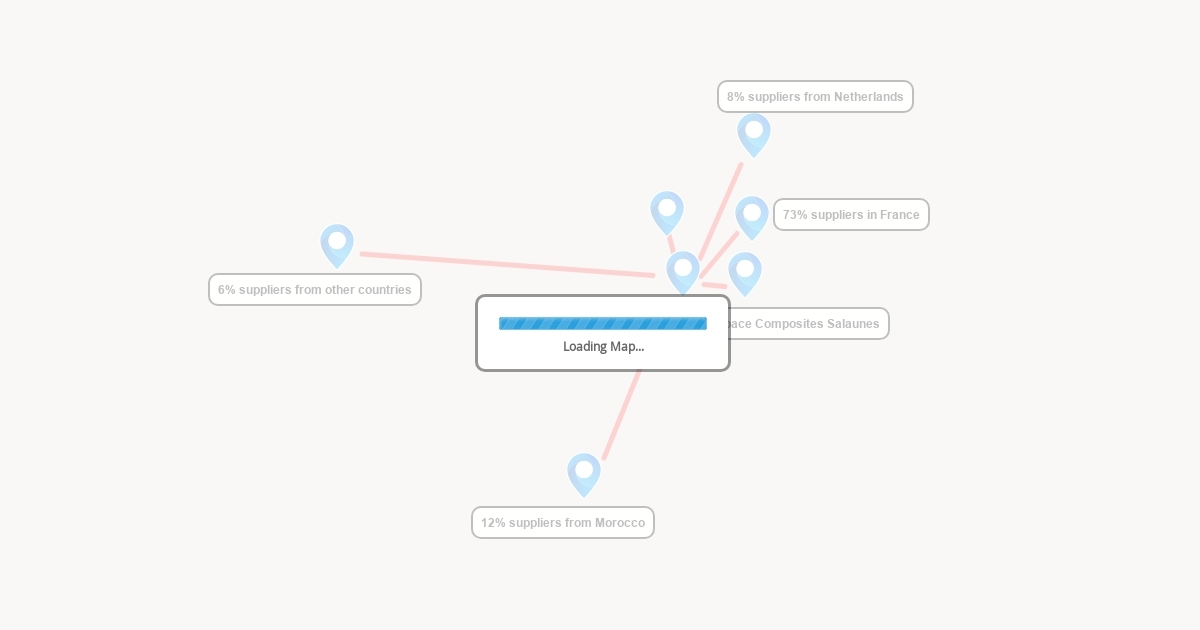Click the short line linking the hub to the France pin
This screenshot has height=630, width=1200.
[720, 254]
